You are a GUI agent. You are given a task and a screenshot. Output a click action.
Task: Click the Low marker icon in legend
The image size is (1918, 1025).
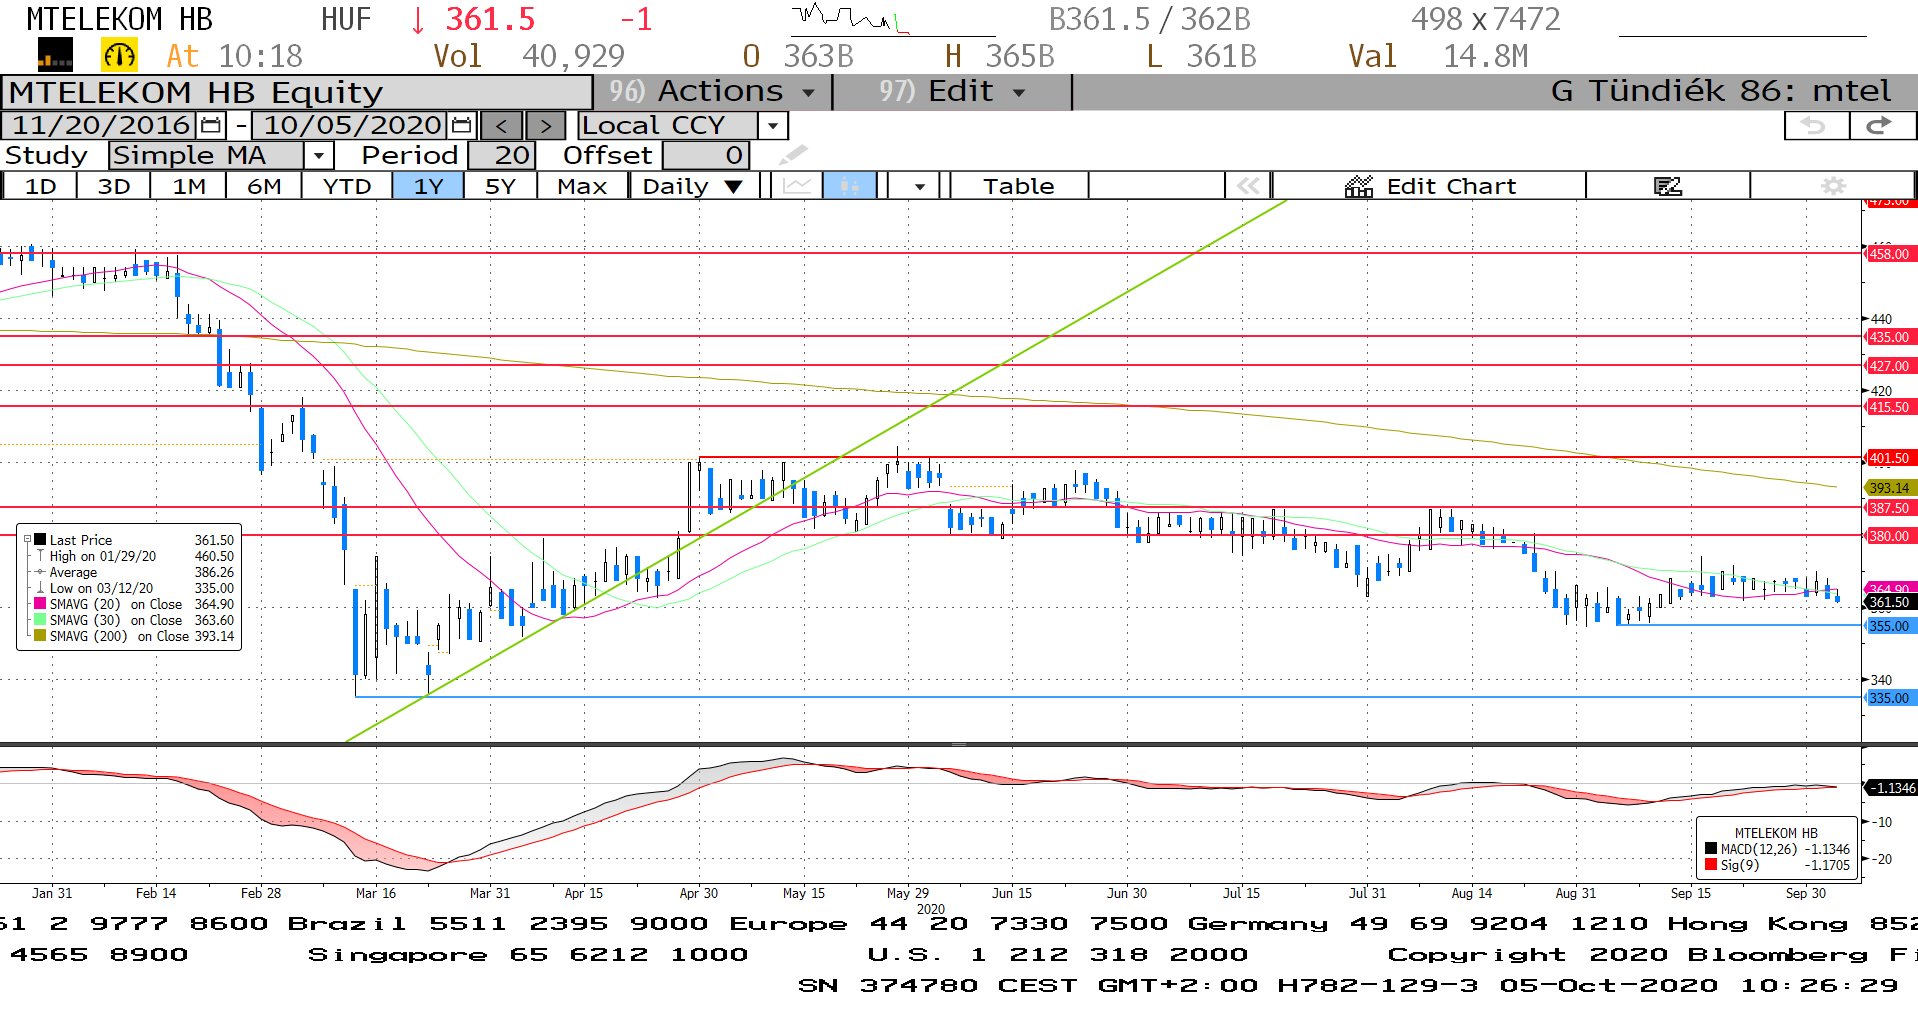(x=40, y=588)
